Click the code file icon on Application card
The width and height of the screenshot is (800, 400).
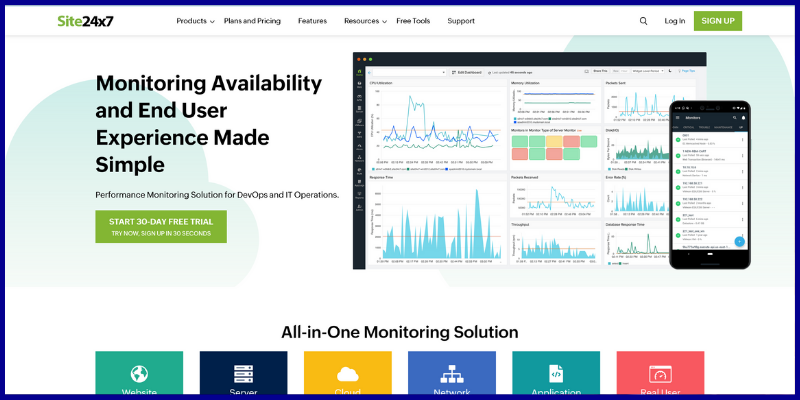pos(556,374)
